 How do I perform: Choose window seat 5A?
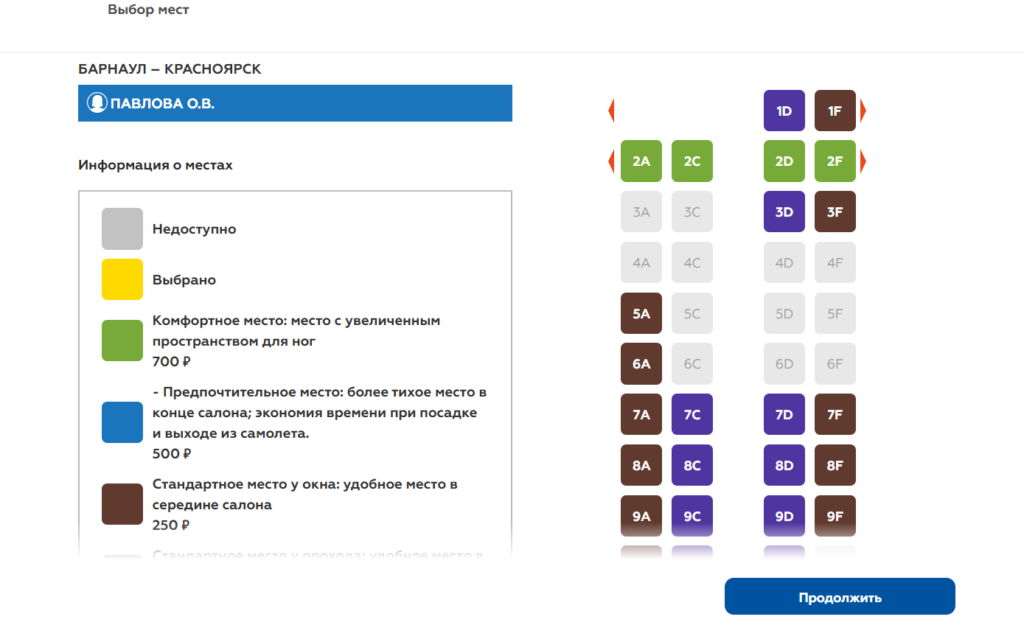[x=641, y=313]
